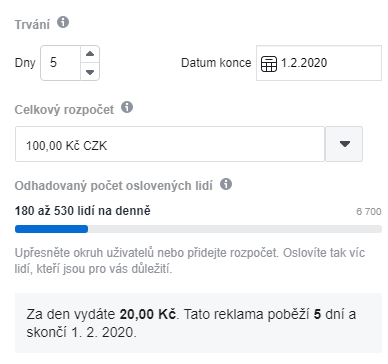Click the daily spend summary box
This screenshot has height=364, width=388.
point(198,323)
